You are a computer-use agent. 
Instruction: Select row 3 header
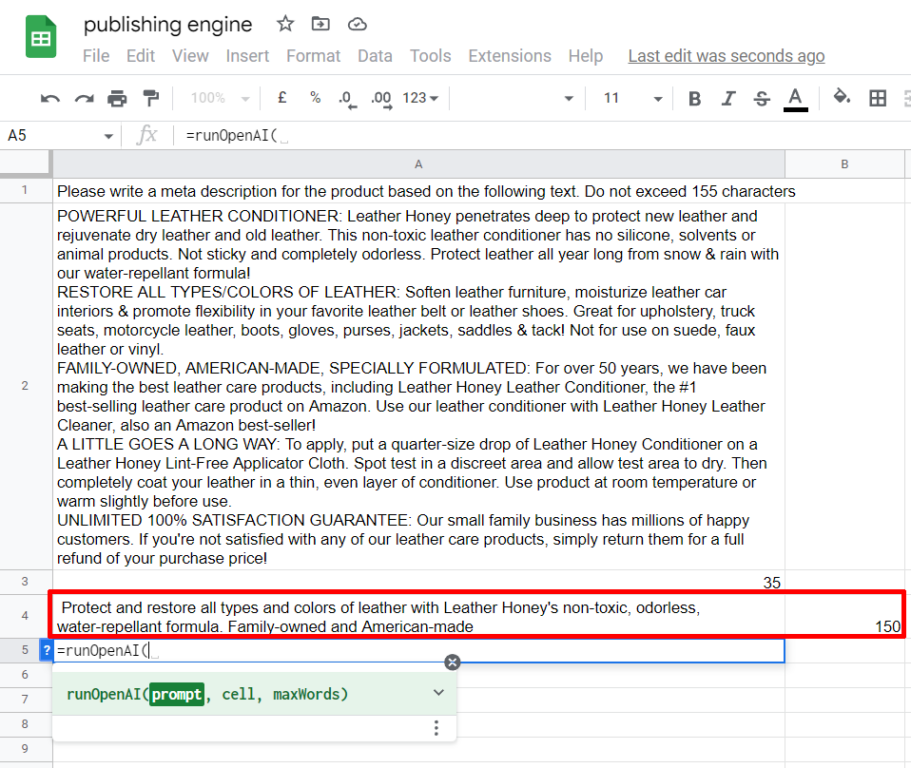[x=25, y=582]
